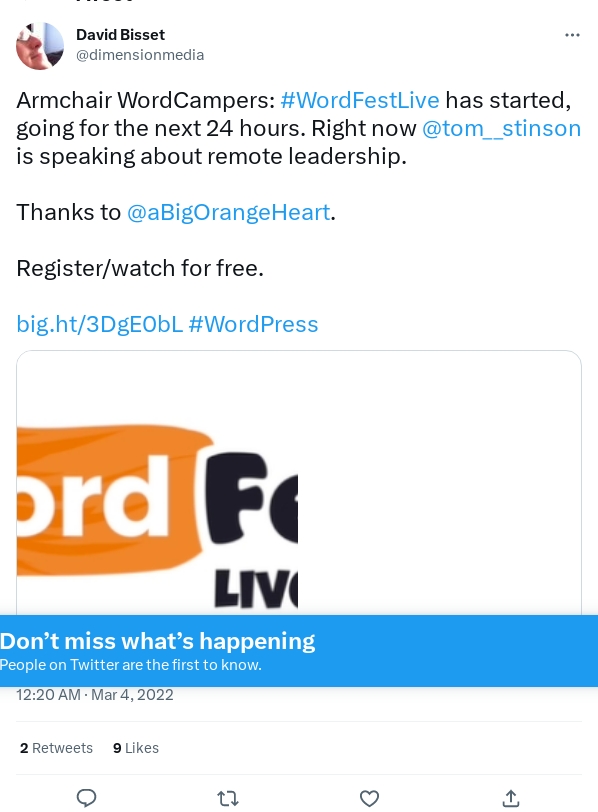Click the reply speech bubble icon

click(86, 798)
